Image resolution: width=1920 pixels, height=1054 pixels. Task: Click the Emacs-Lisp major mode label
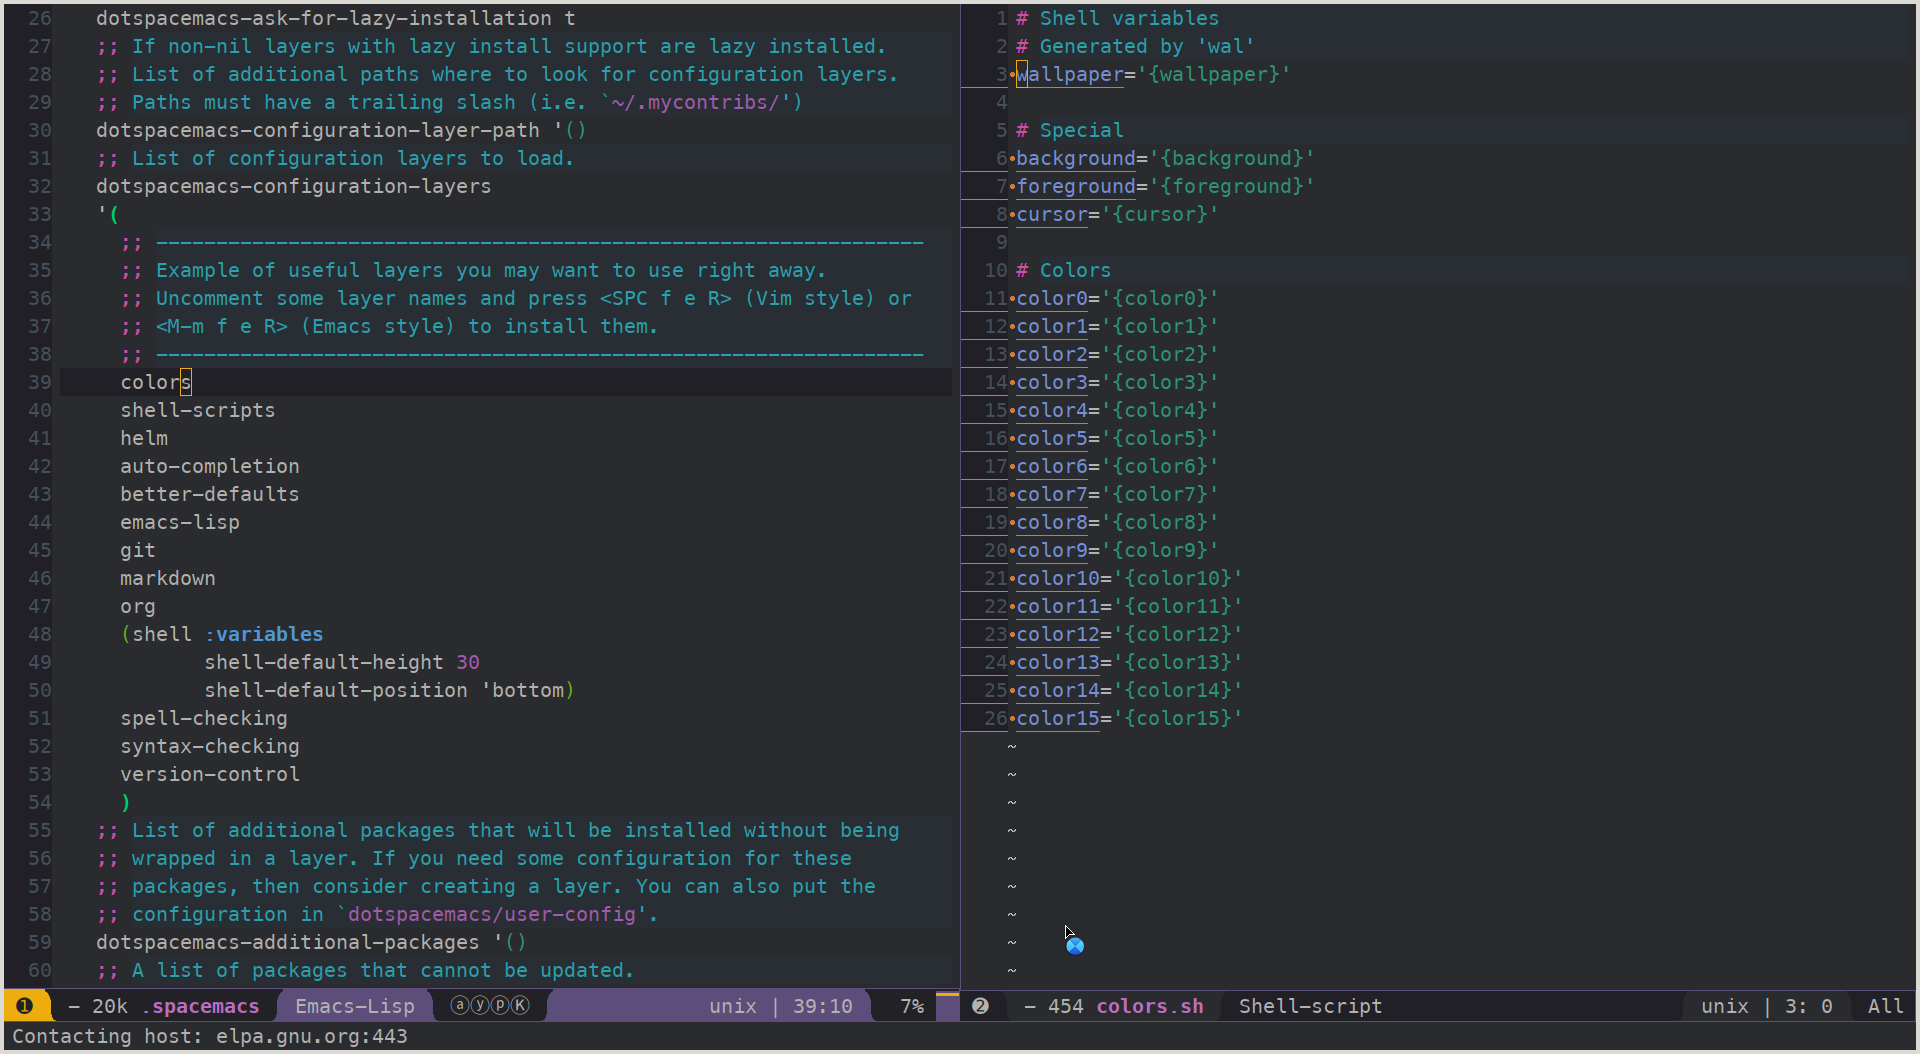click(355, 1006)
